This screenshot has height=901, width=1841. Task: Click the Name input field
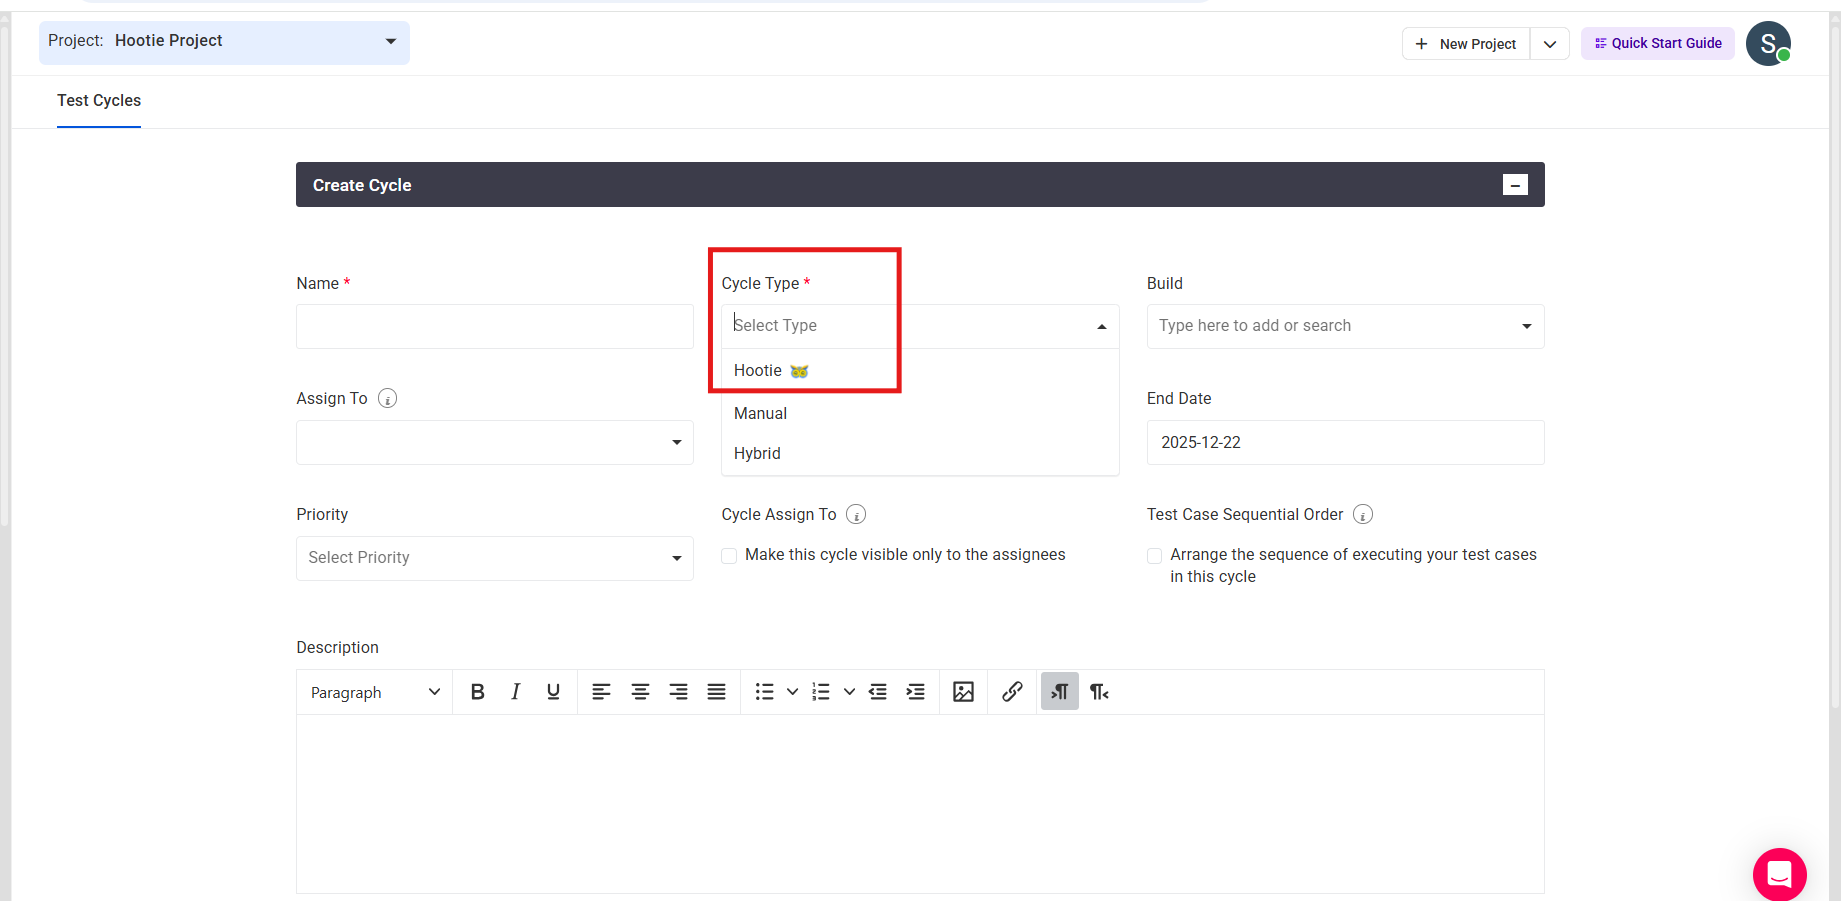pyautogui.click(x=494, y=327)
